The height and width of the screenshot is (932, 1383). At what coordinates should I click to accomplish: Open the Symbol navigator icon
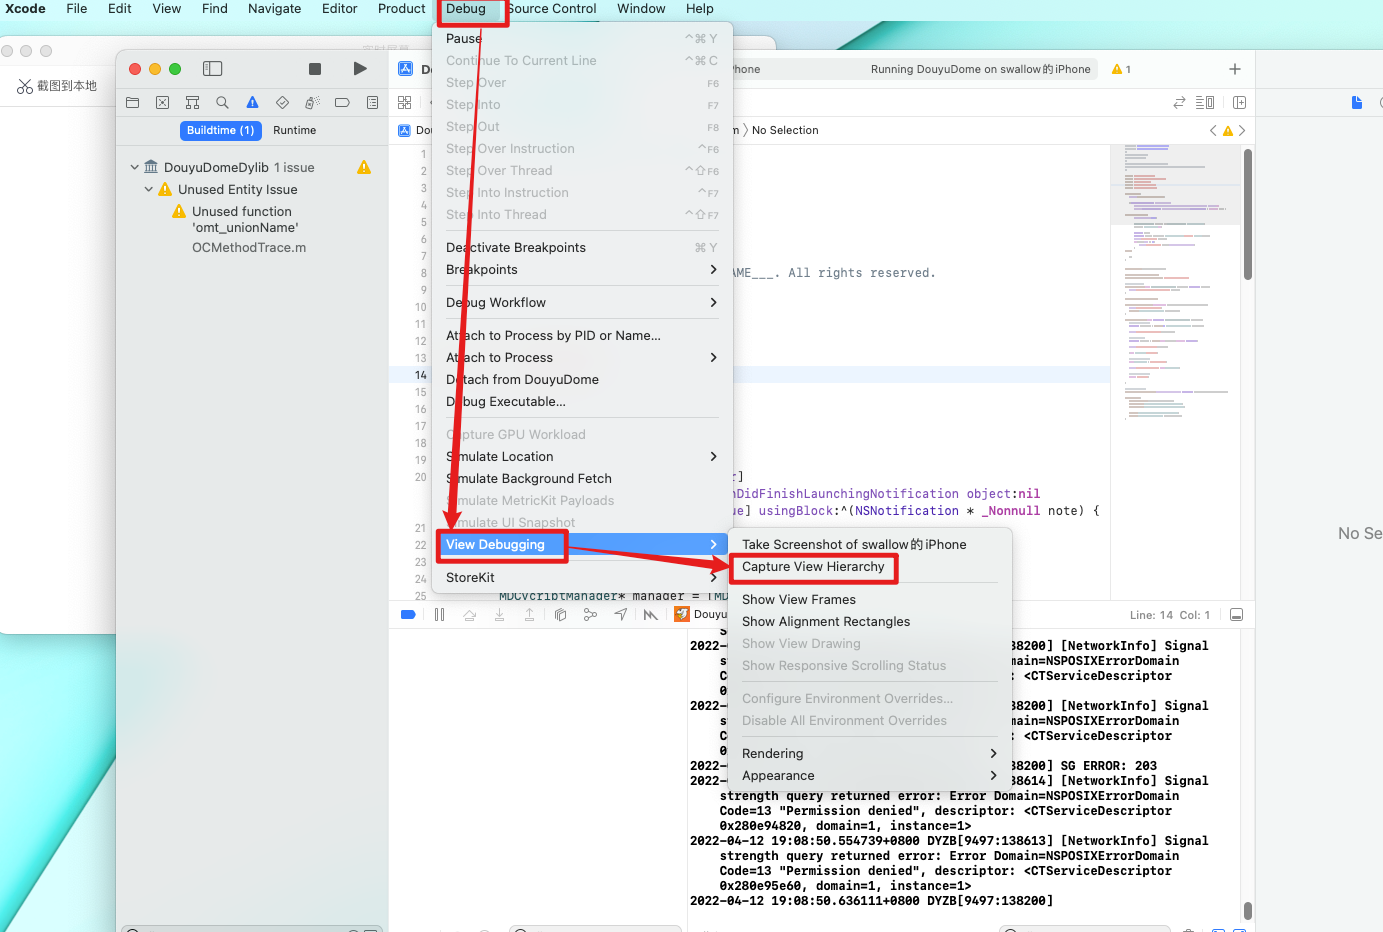193,102
